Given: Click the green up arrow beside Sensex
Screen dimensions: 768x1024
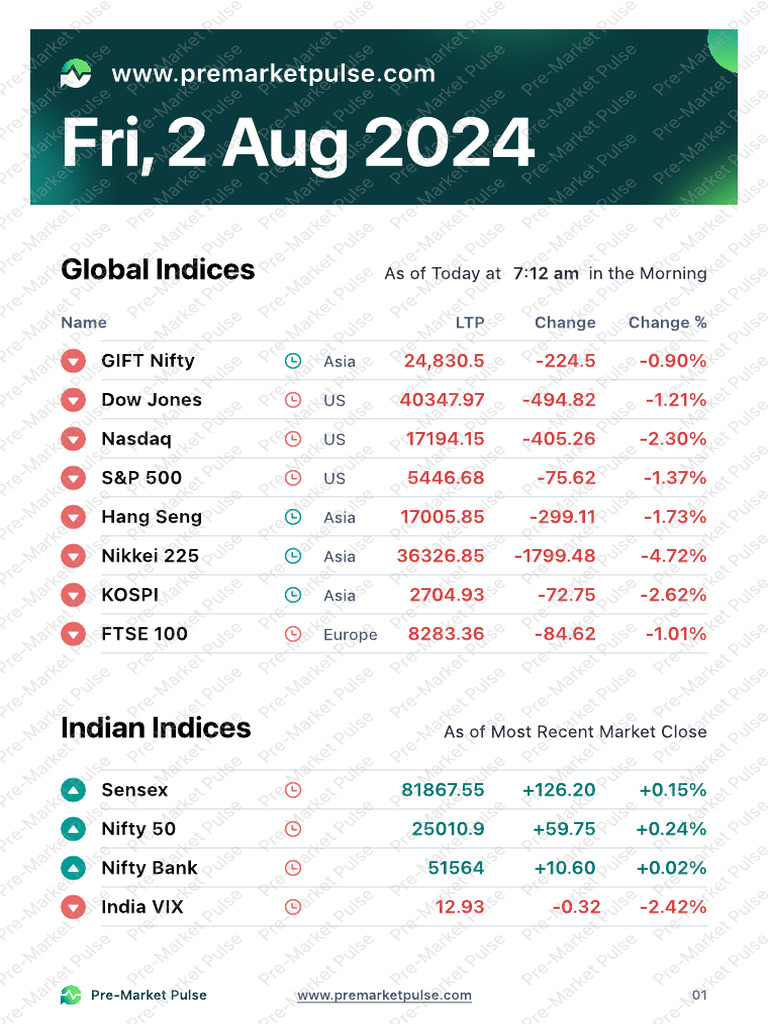Looking at the screenshot, I should pyautogui.click(x=73, y=790).
